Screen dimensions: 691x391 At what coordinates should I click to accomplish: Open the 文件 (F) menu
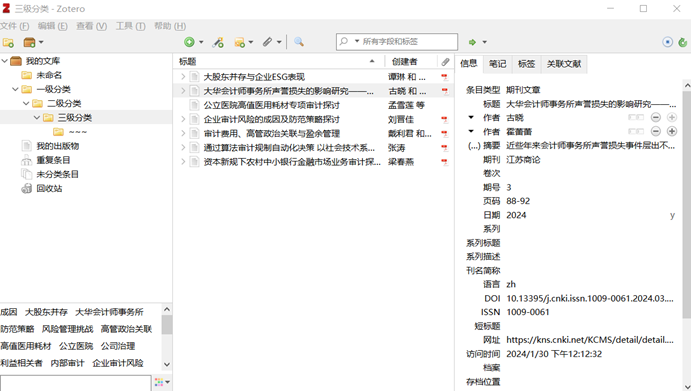coord(15,26)
